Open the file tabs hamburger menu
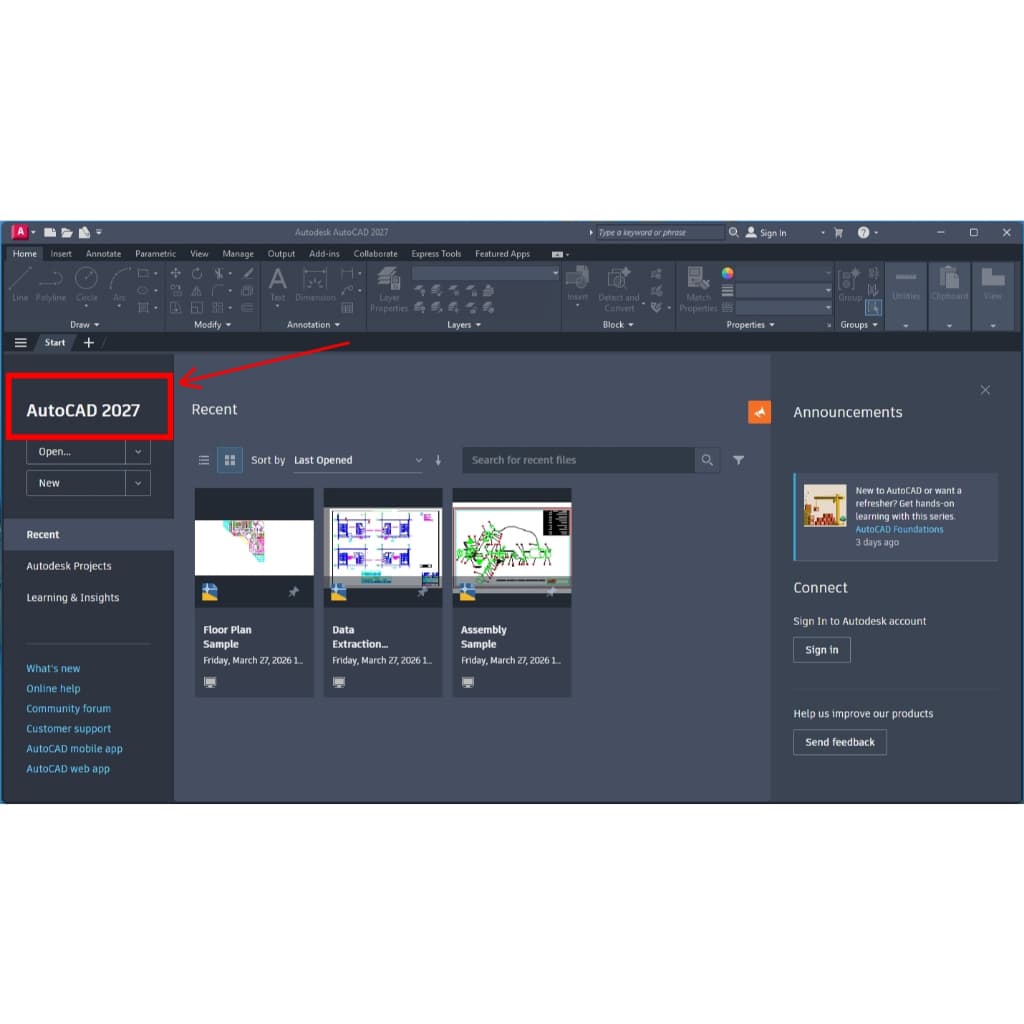This screenshot has width=1024, height=1024. click(x=21, y=342)
